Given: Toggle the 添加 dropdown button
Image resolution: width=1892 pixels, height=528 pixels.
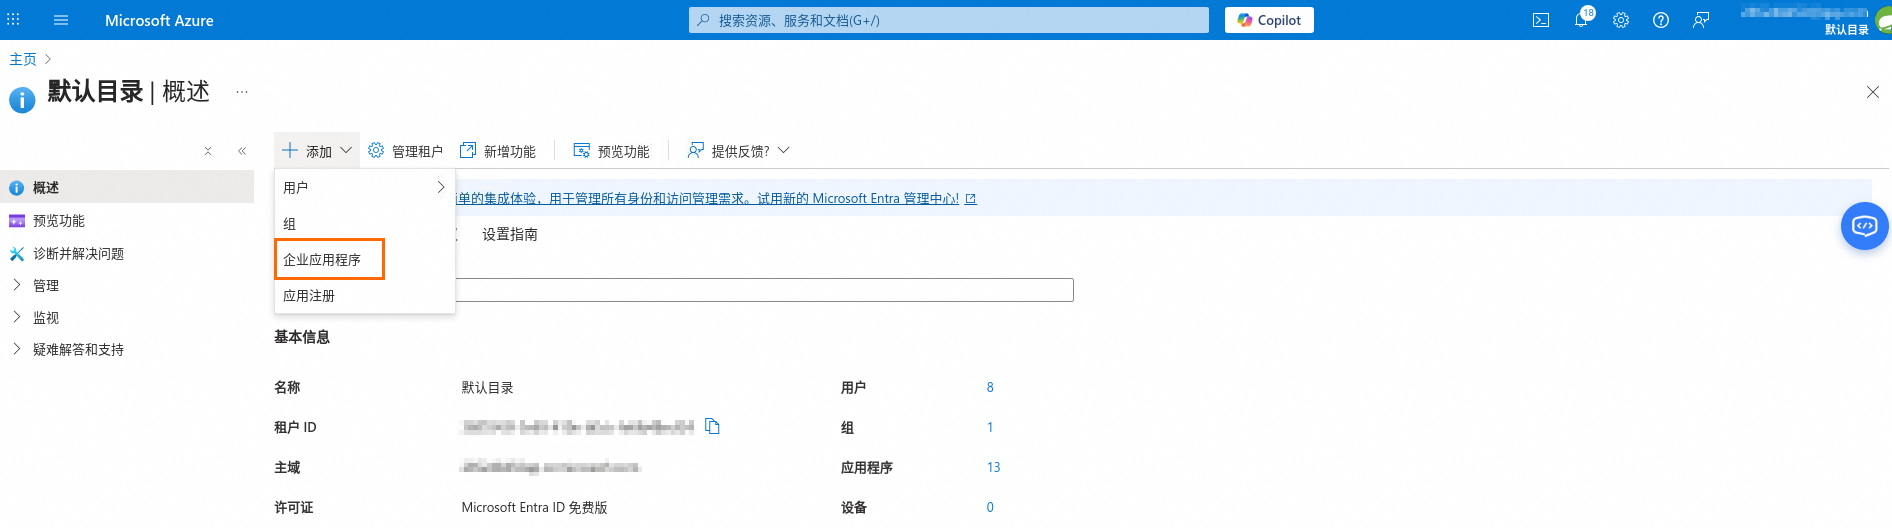Looking at the screenshot, I should point(317,151).
